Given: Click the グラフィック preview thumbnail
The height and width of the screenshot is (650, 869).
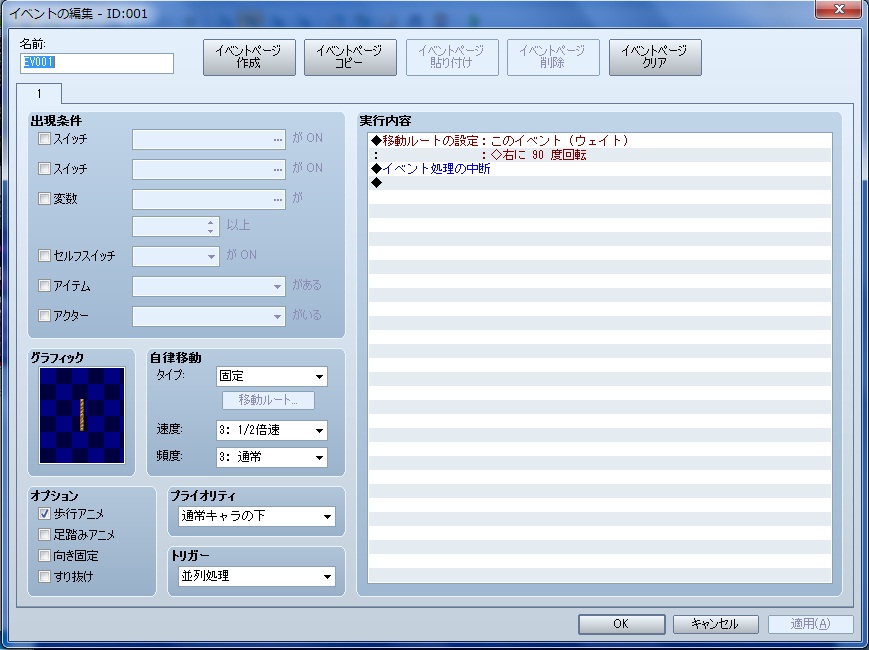Looking at the screenshot, I should [82, 416].
